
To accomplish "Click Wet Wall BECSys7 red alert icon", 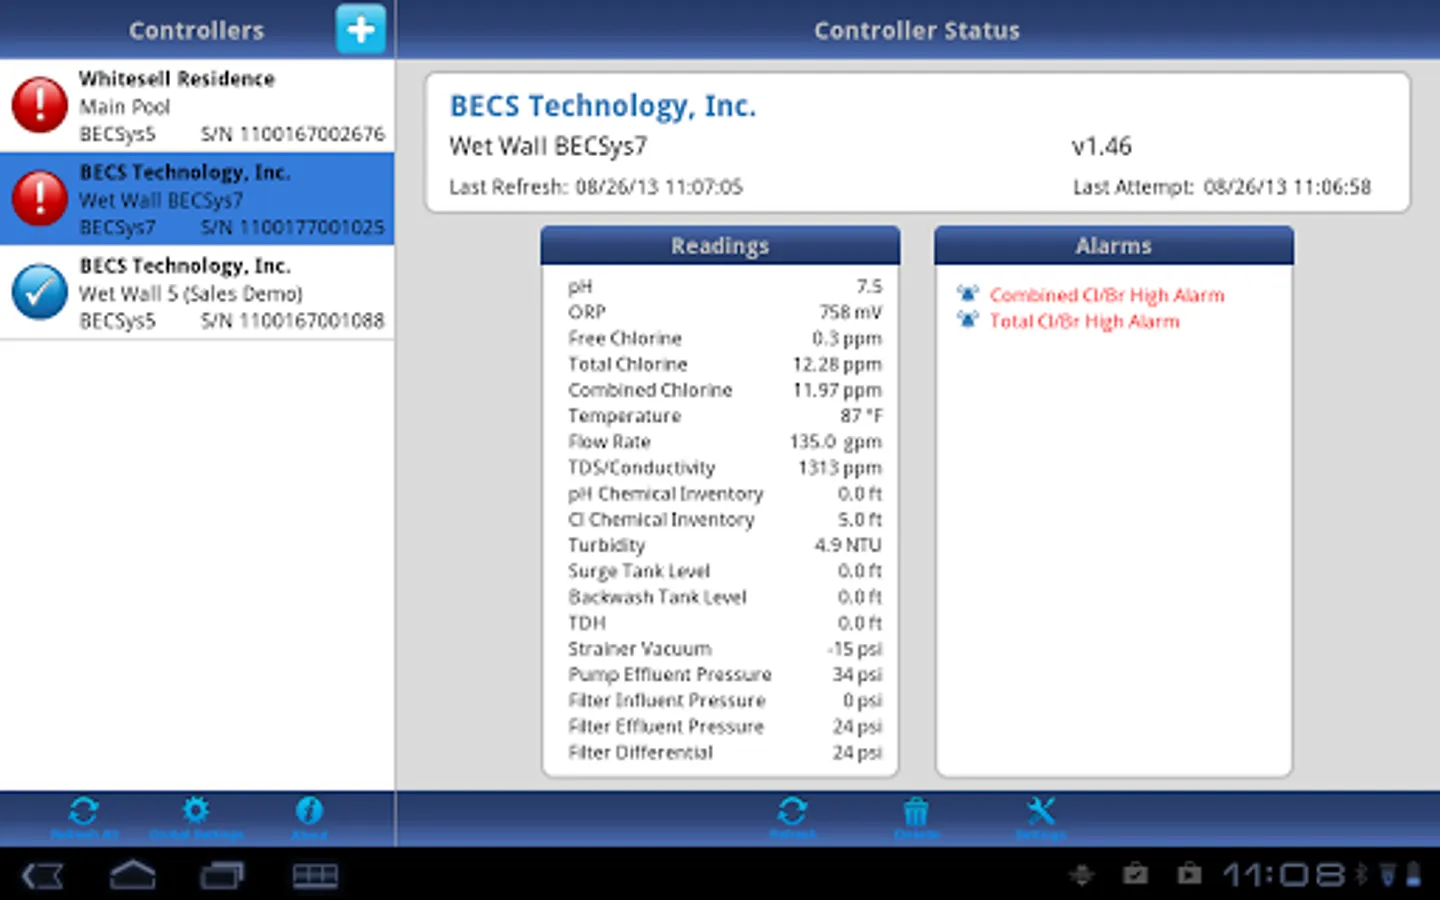I will [39, 198].
